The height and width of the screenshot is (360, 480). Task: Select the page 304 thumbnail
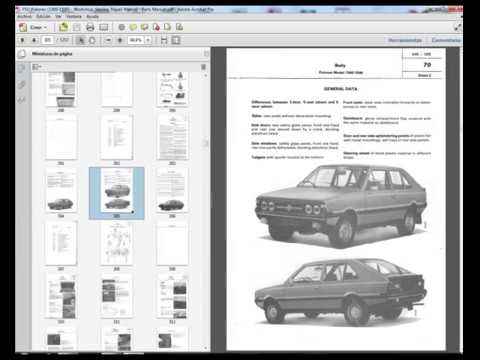click(x=61, y=190)
